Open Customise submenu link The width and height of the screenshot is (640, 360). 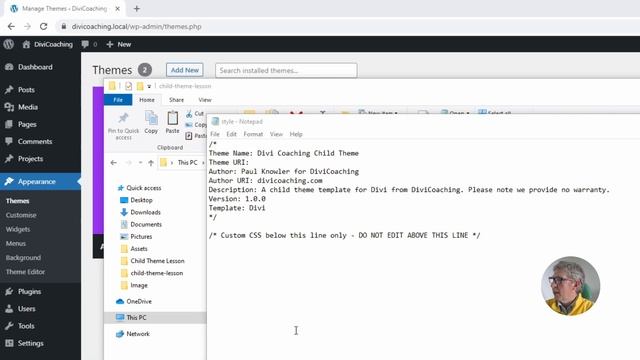(21, 215)
